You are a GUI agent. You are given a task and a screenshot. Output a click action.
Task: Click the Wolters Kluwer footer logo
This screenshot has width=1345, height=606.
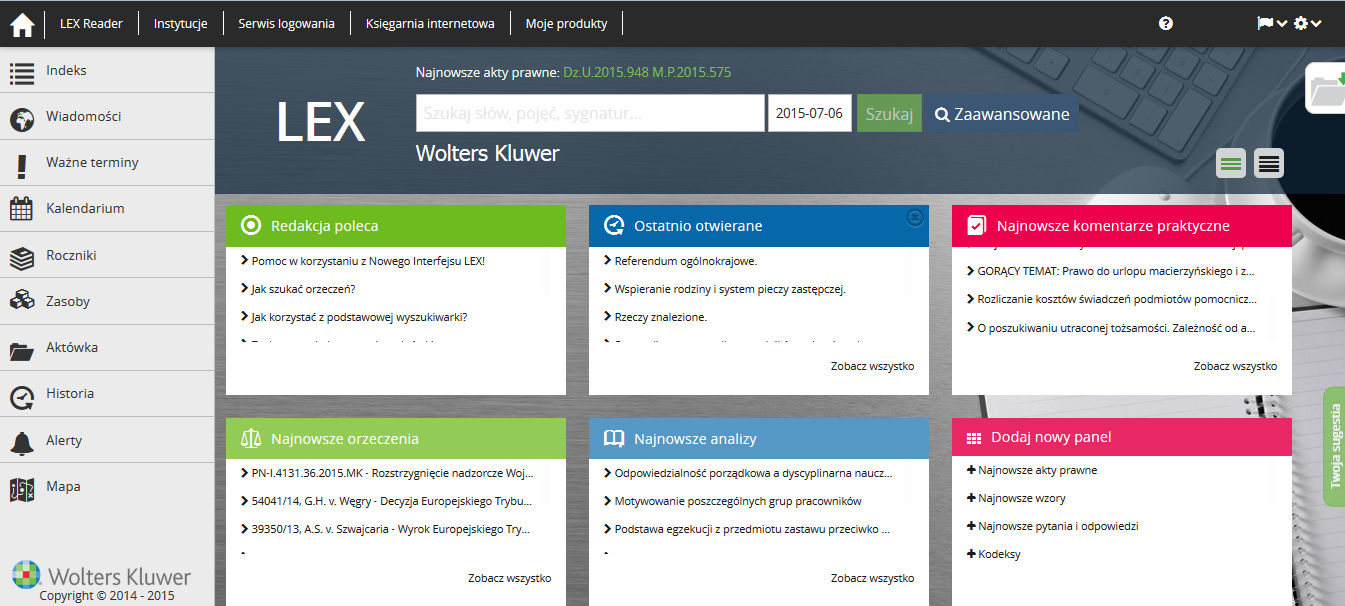[100, 576]
